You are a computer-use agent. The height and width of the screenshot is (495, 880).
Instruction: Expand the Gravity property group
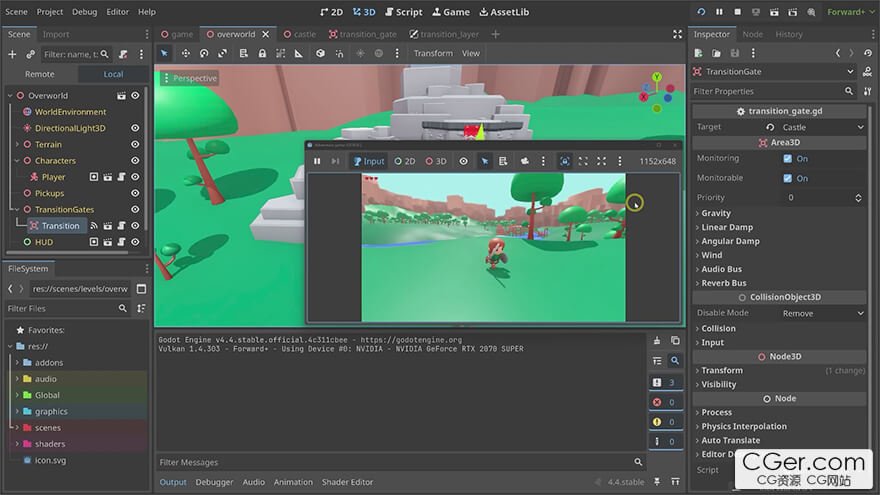(x=716, y=213)
